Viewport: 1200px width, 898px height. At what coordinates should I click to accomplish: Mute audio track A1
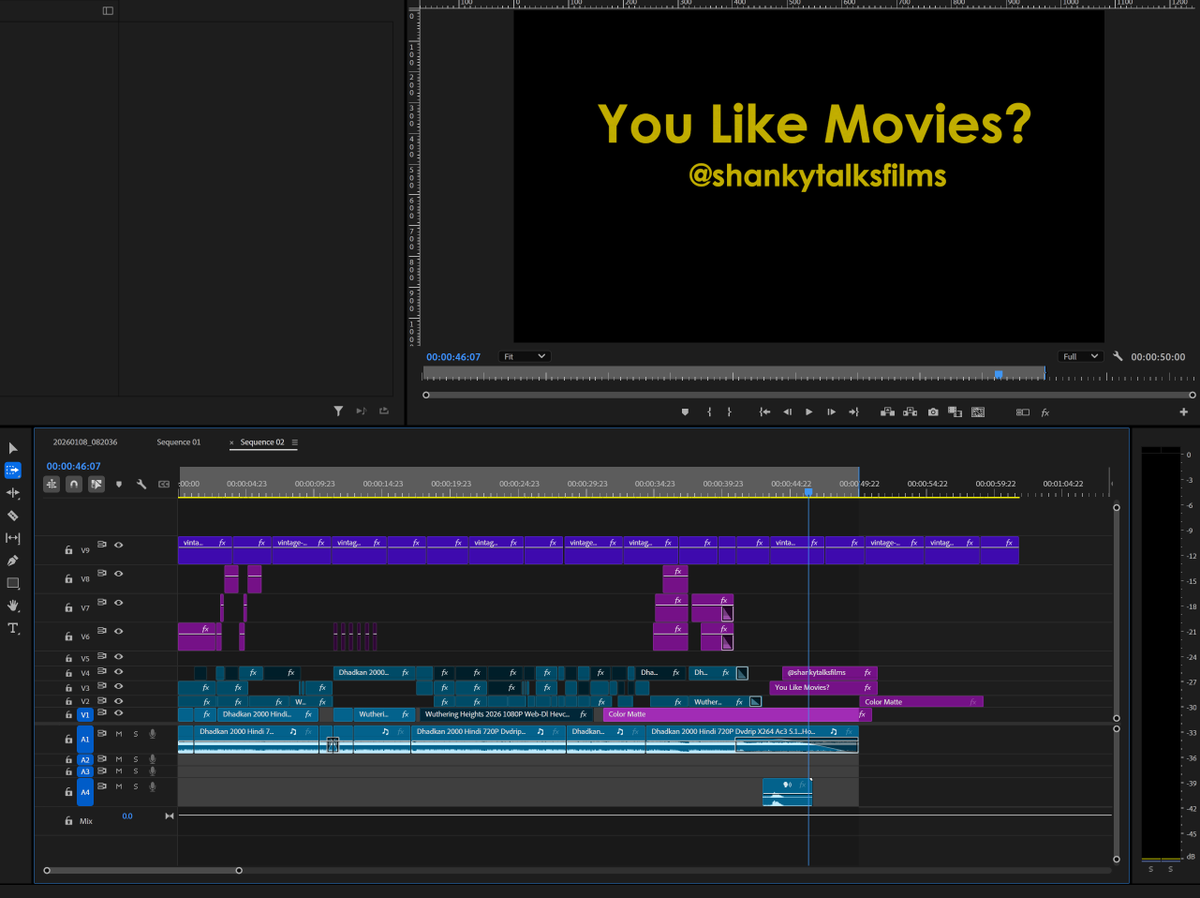(x=118, y=734)
